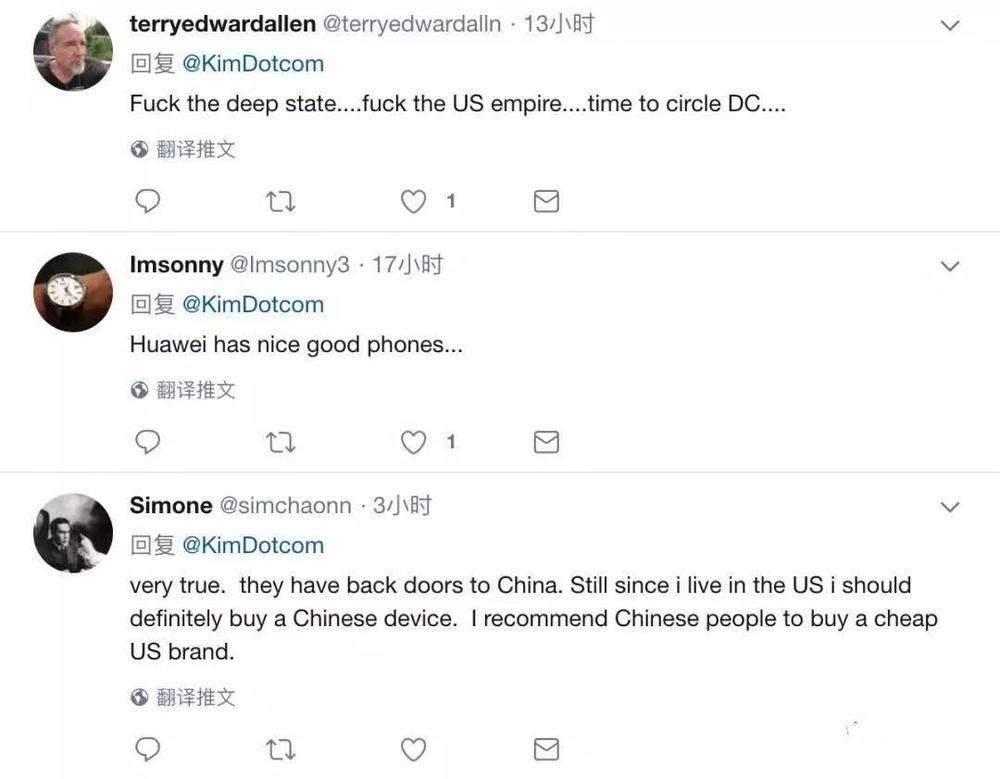Retweet Imsonny's Huawei phones tweet

[x=280, y=442]
